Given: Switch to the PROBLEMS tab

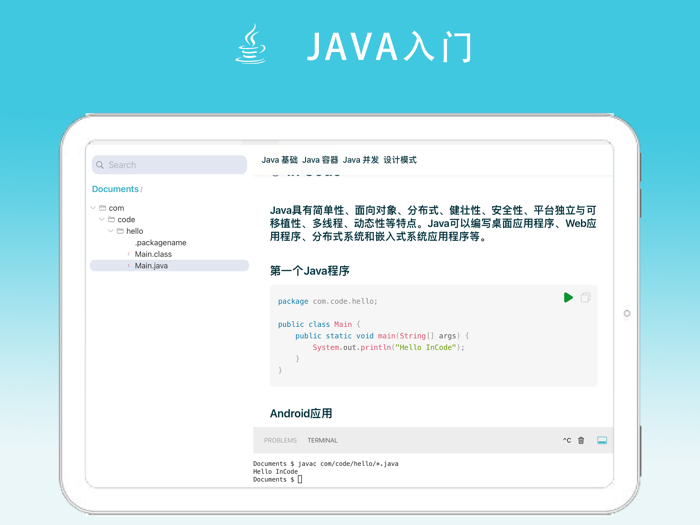Looking at the screenshot, I should click(280, 440).
